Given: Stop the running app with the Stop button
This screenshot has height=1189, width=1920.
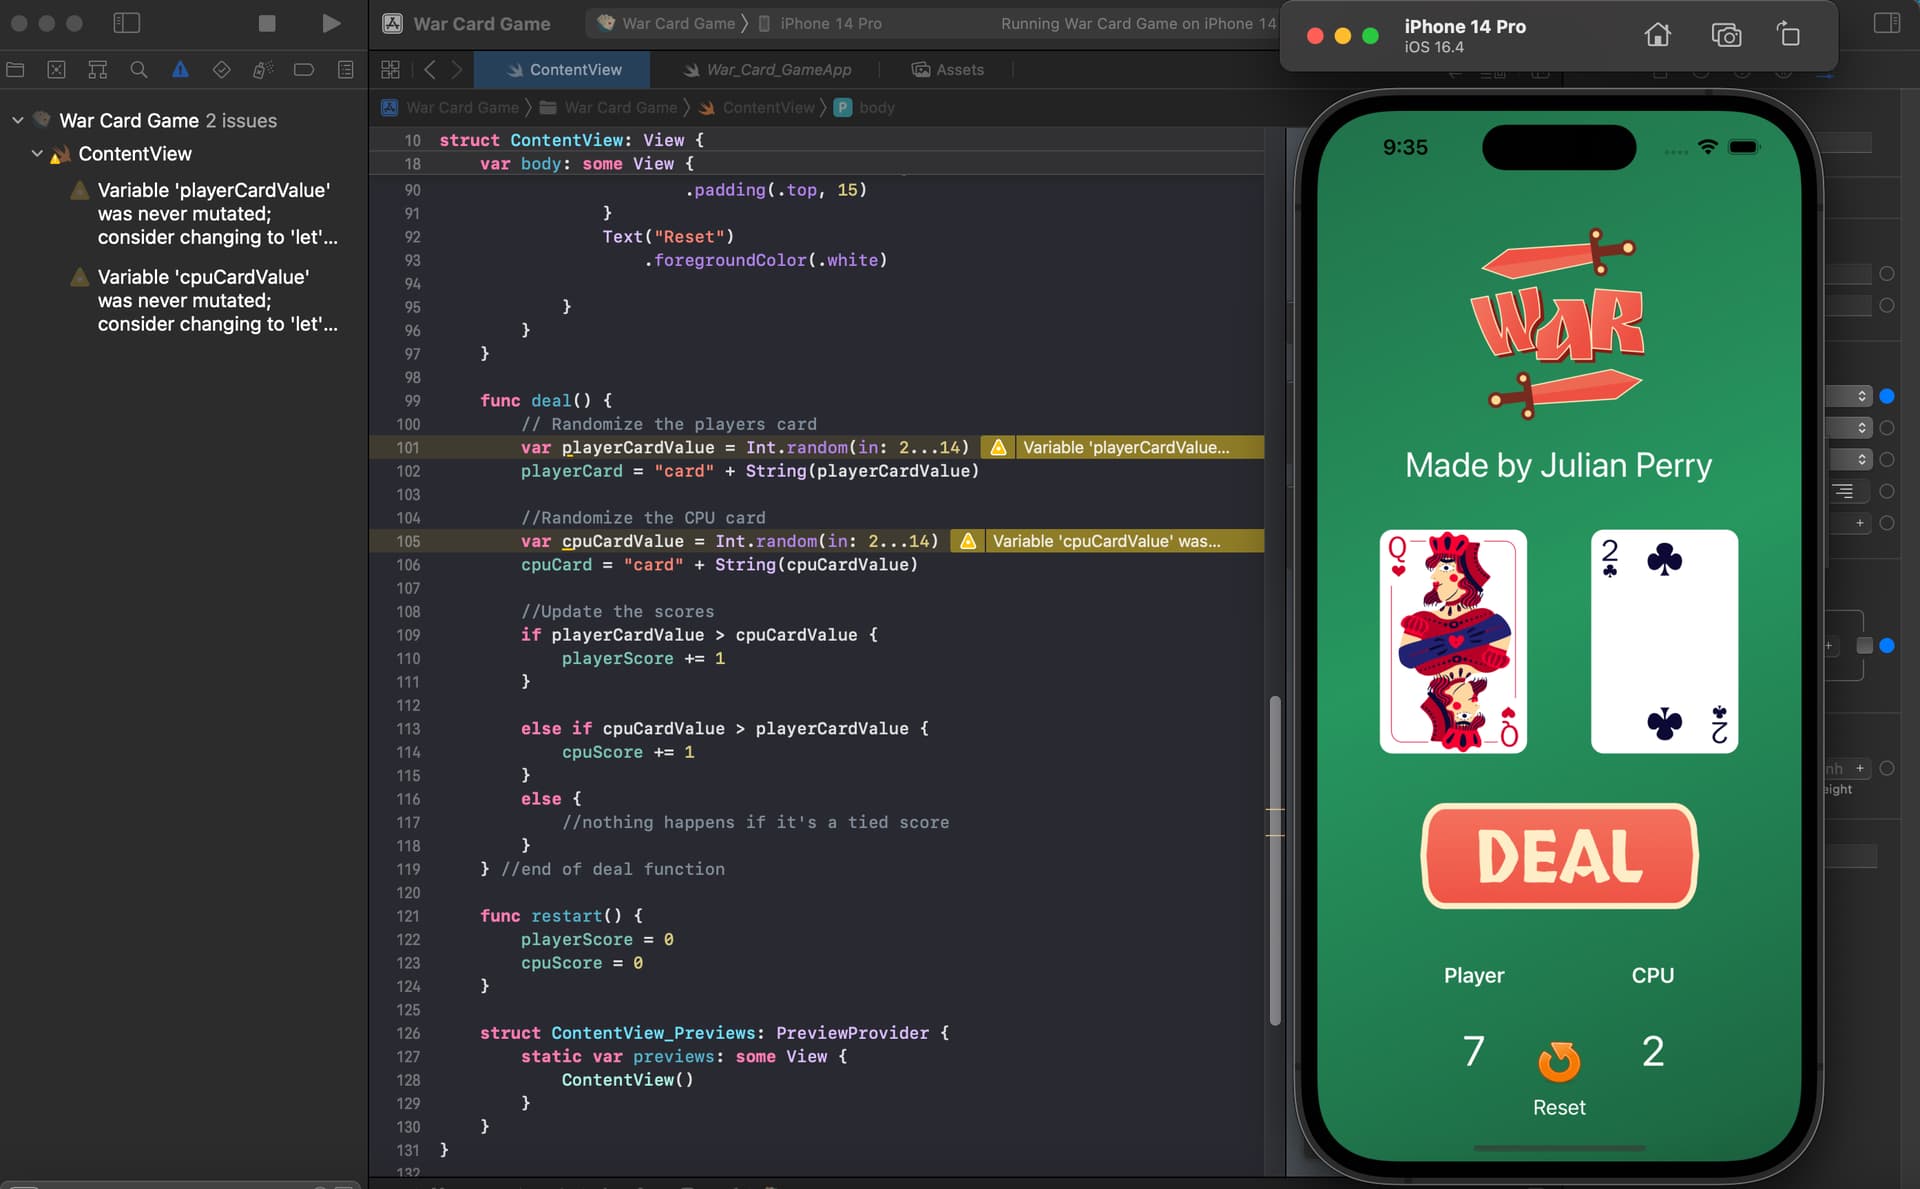Looking at the screenshot, I should (267, 23).
